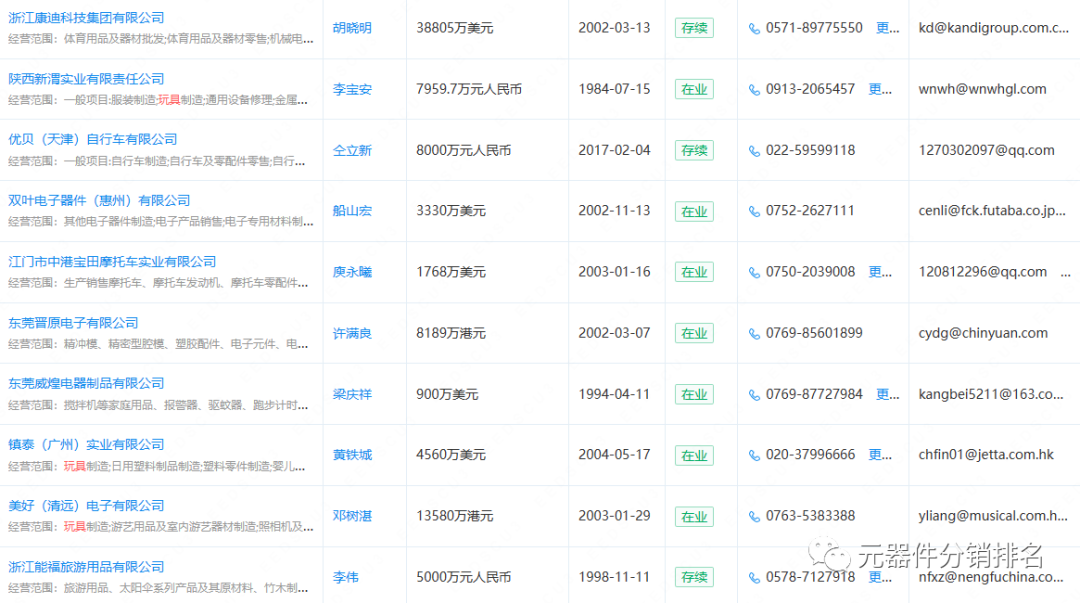
Task: Select email 120812296@qq.com
Action: pos(982,272)
